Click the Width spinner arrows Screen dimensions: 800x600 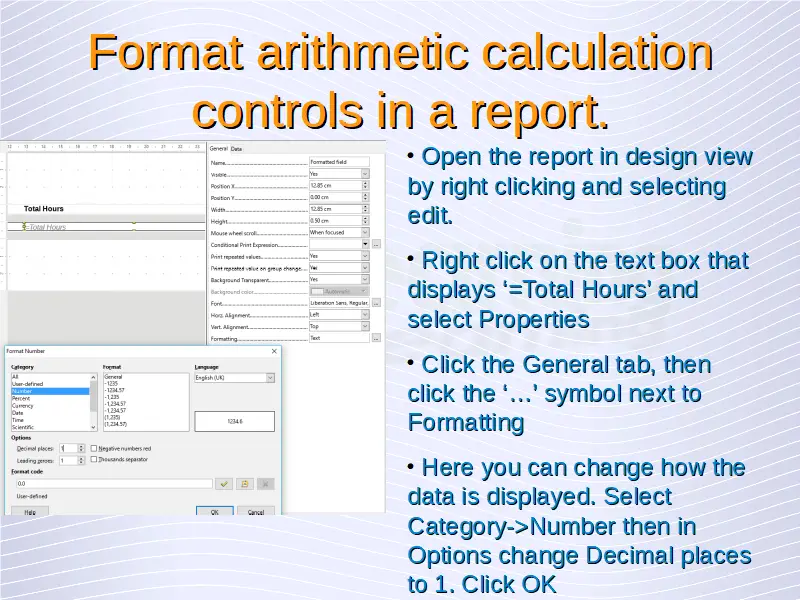click(365, 209)
